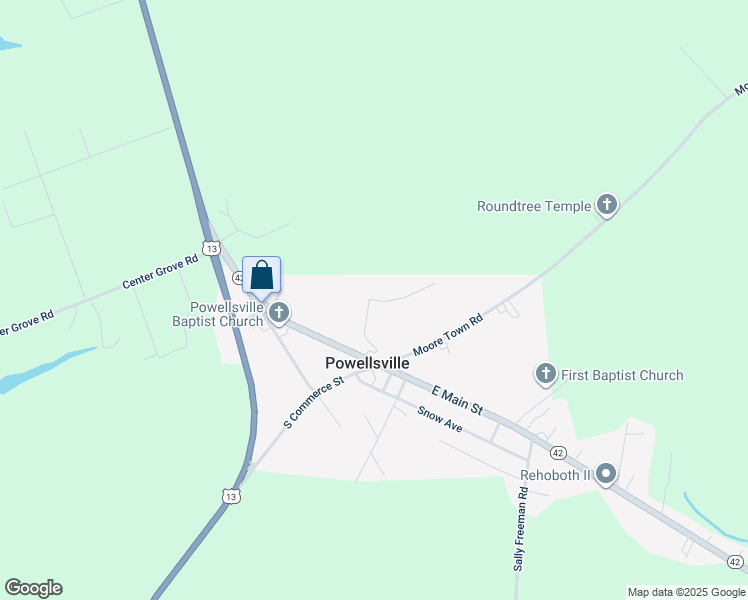
Task: Select the S Commerce St label
Action: [x=313, y=403]
